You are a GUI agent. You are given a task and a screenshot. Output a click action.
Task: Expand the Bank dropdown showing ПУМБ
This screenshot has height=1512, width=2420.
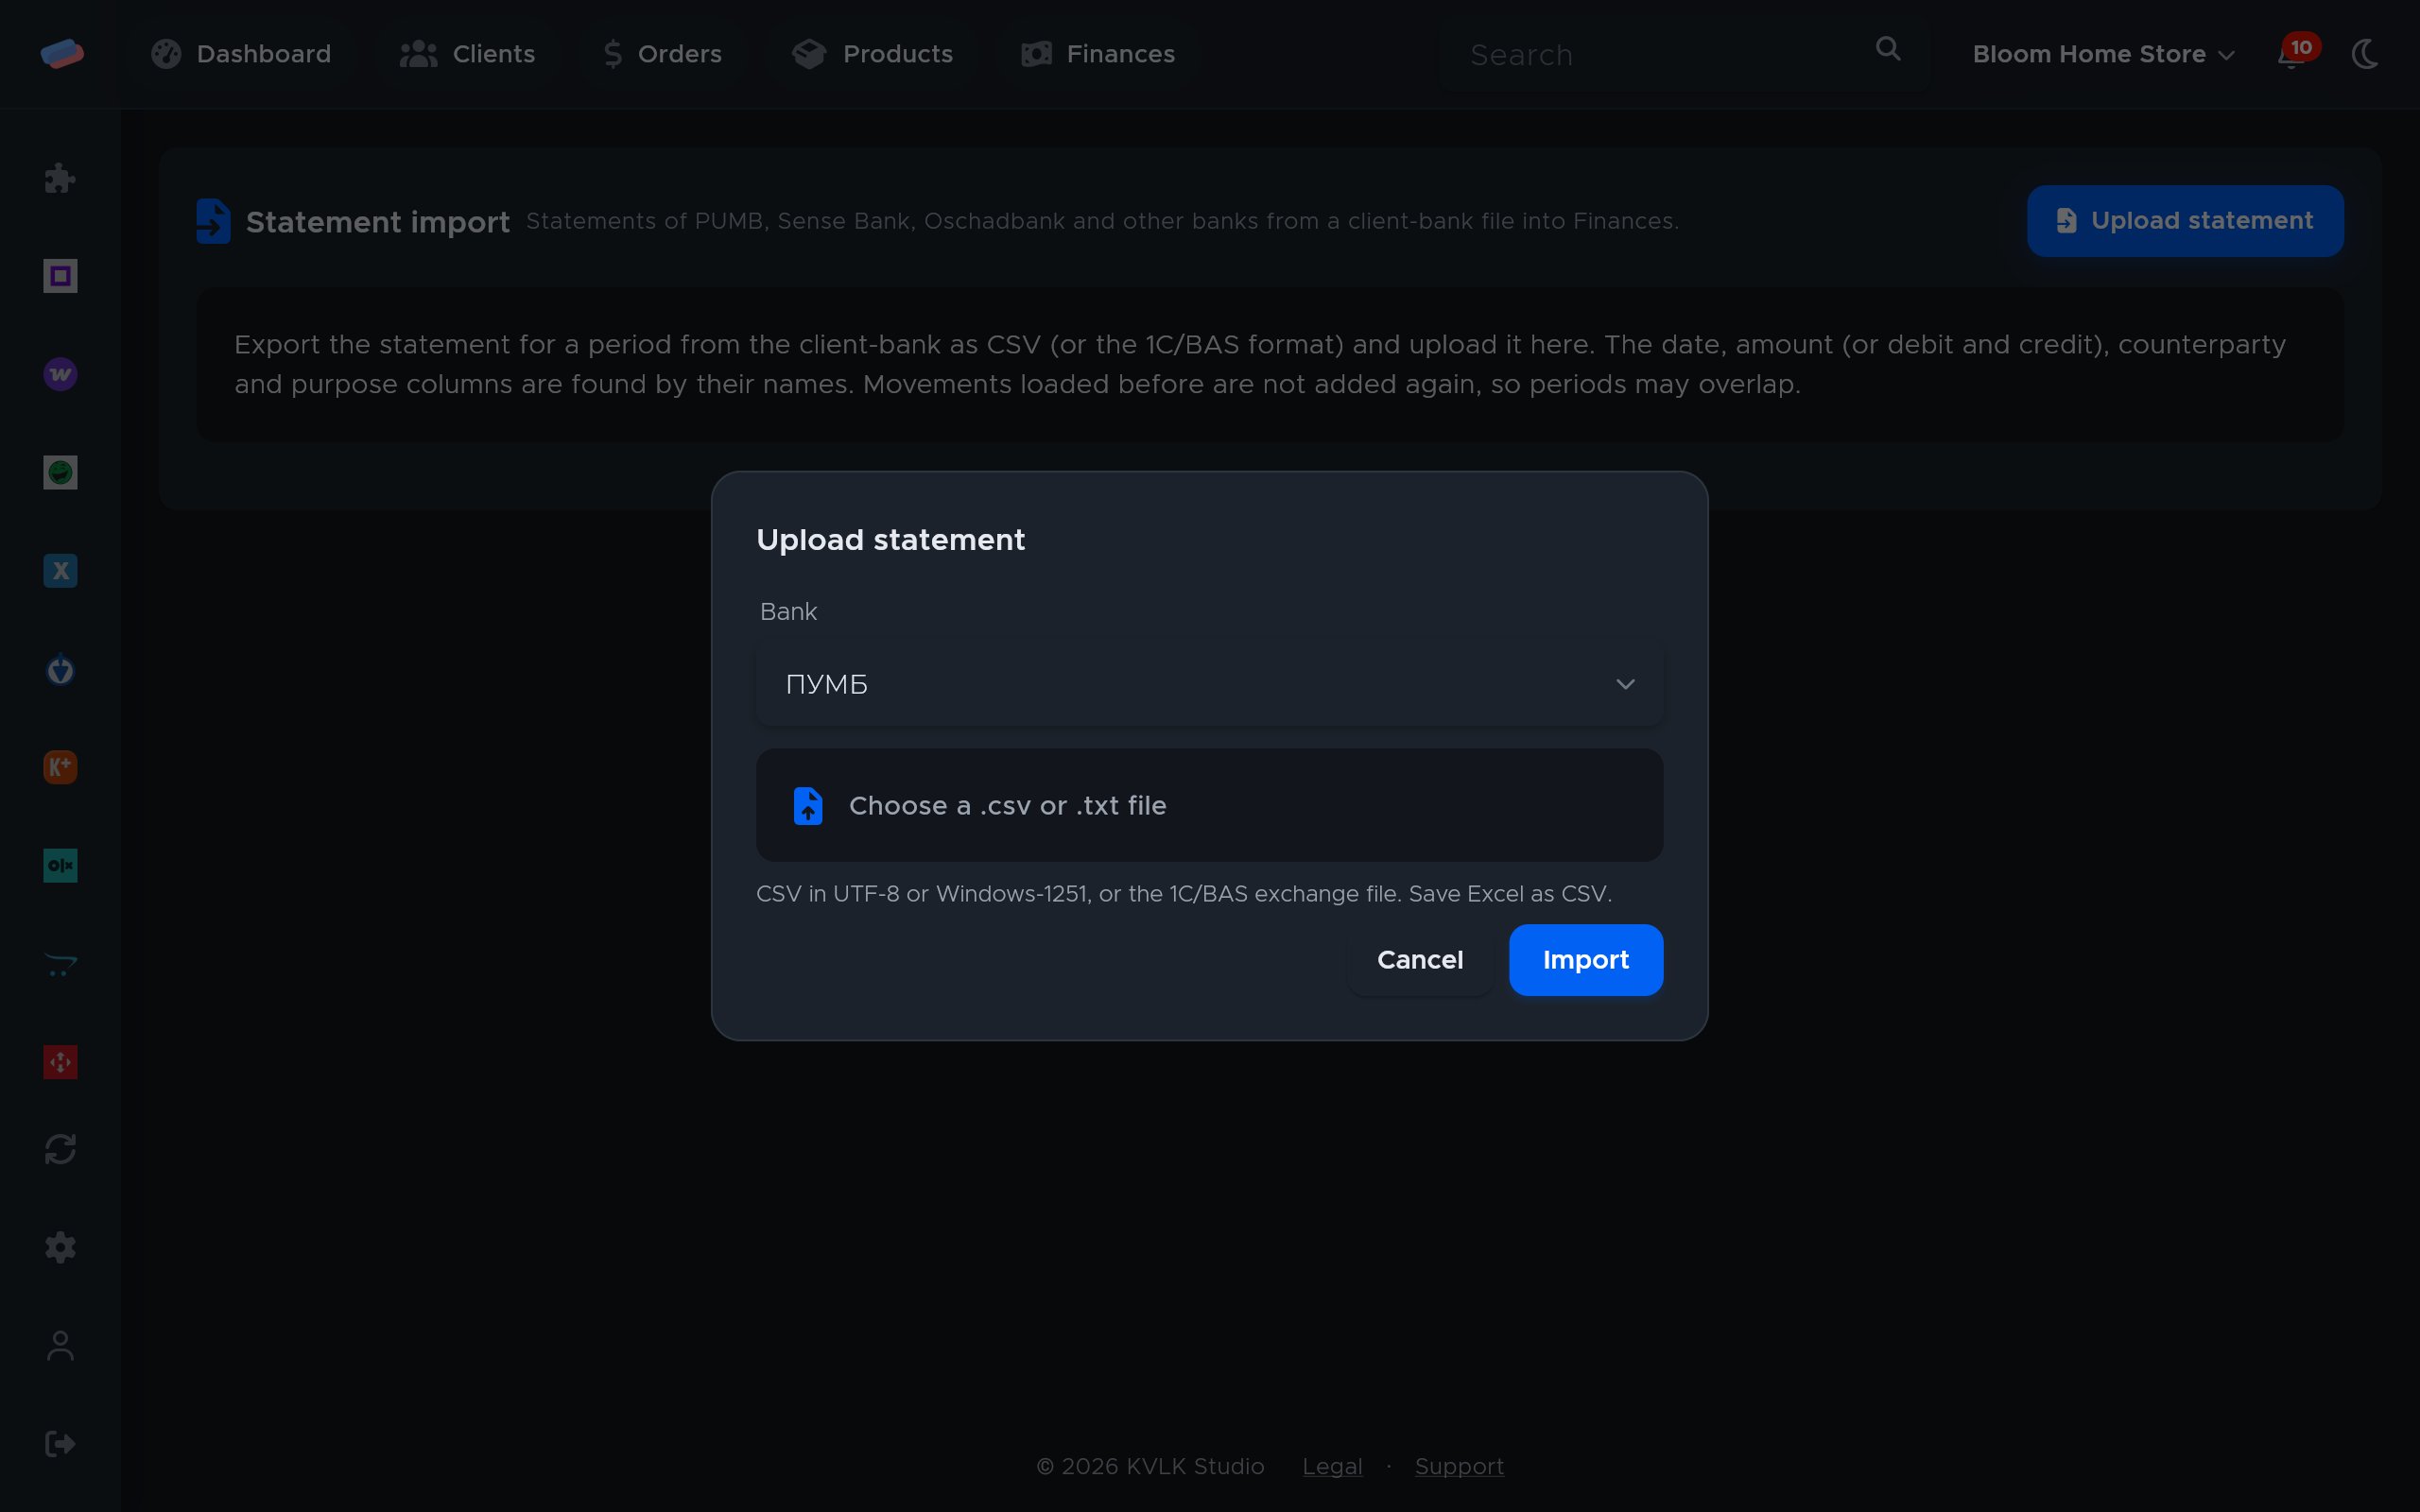pos(1209,684)
